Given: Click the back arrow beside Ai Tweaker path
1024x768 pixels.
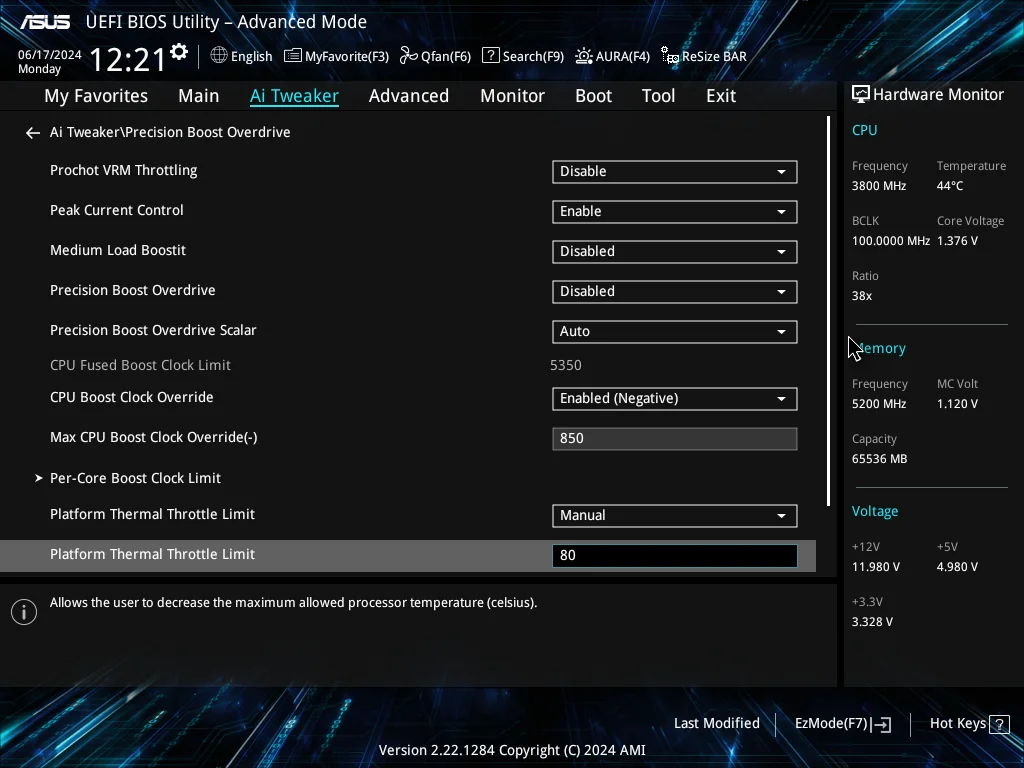Looking at the screenshot, I should 33,133.
